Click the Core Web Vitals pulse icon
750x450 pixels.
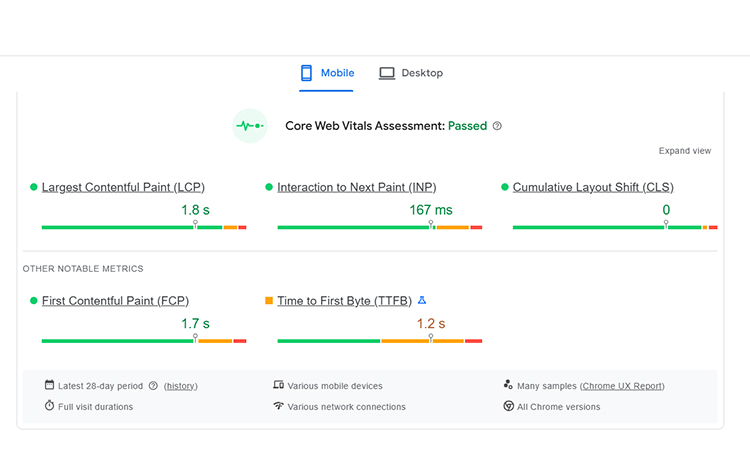249,126
